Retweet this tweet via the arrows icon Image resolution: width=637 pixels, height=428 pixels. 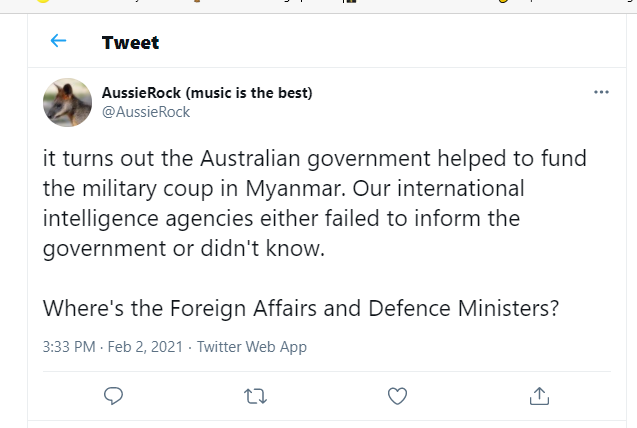tap(255, 396)
